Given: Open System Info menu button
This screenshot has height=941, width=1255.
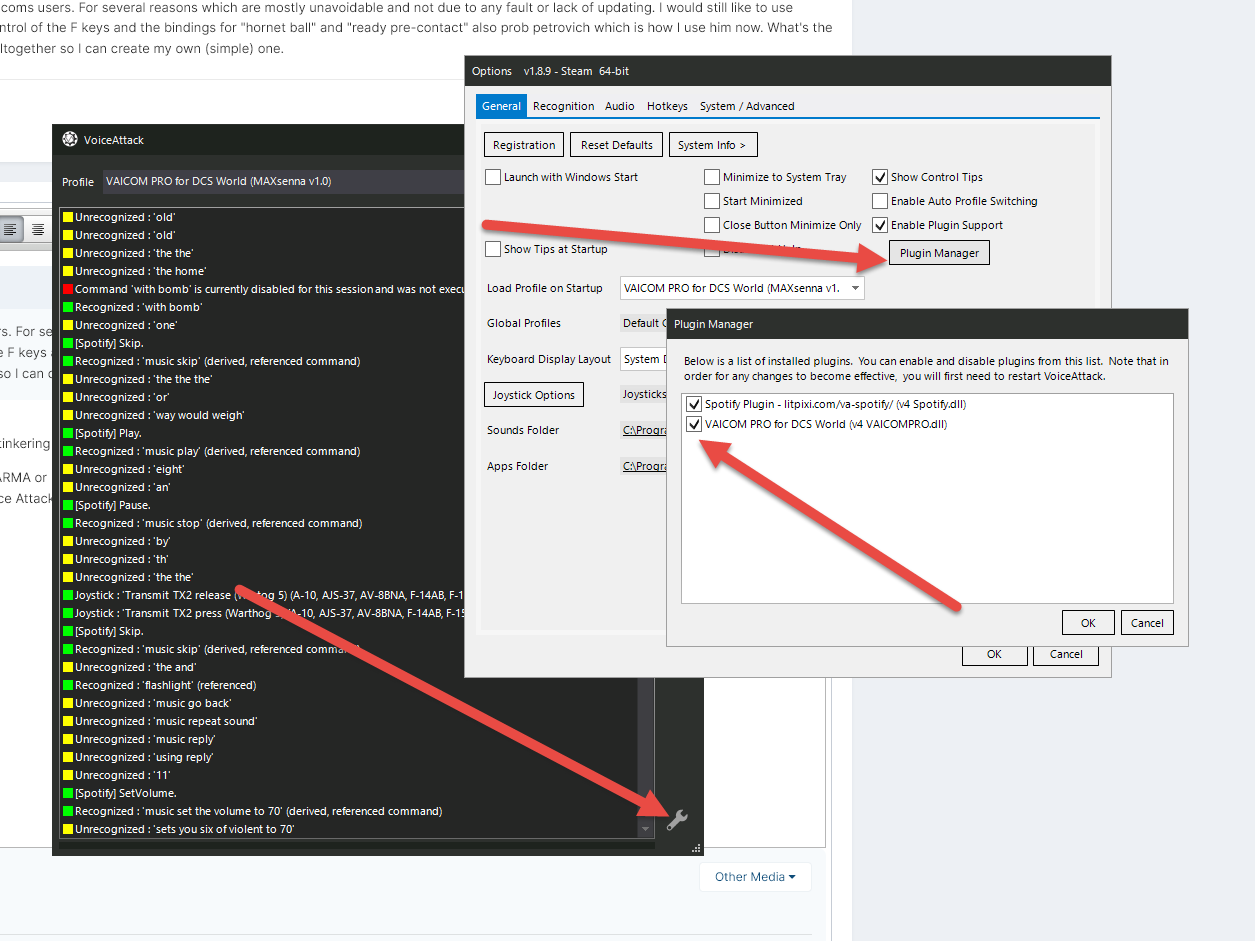Looking at the screenshot, I should coord(712,145).
